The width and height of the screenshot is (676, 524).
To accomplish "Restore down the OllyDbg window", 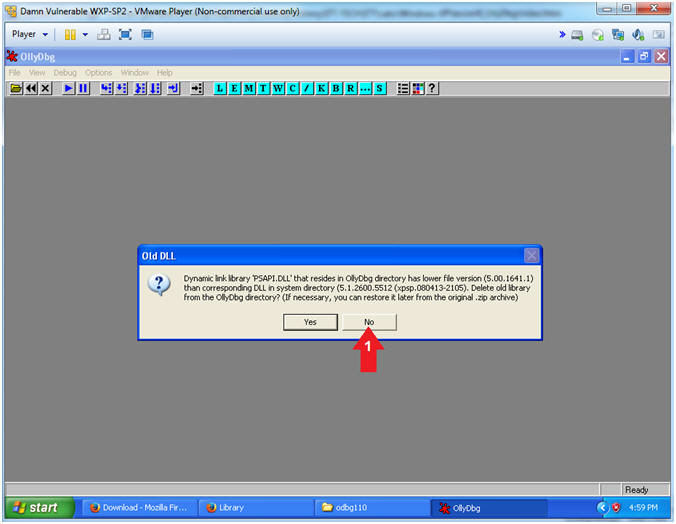I will click(x=644, y=56).
